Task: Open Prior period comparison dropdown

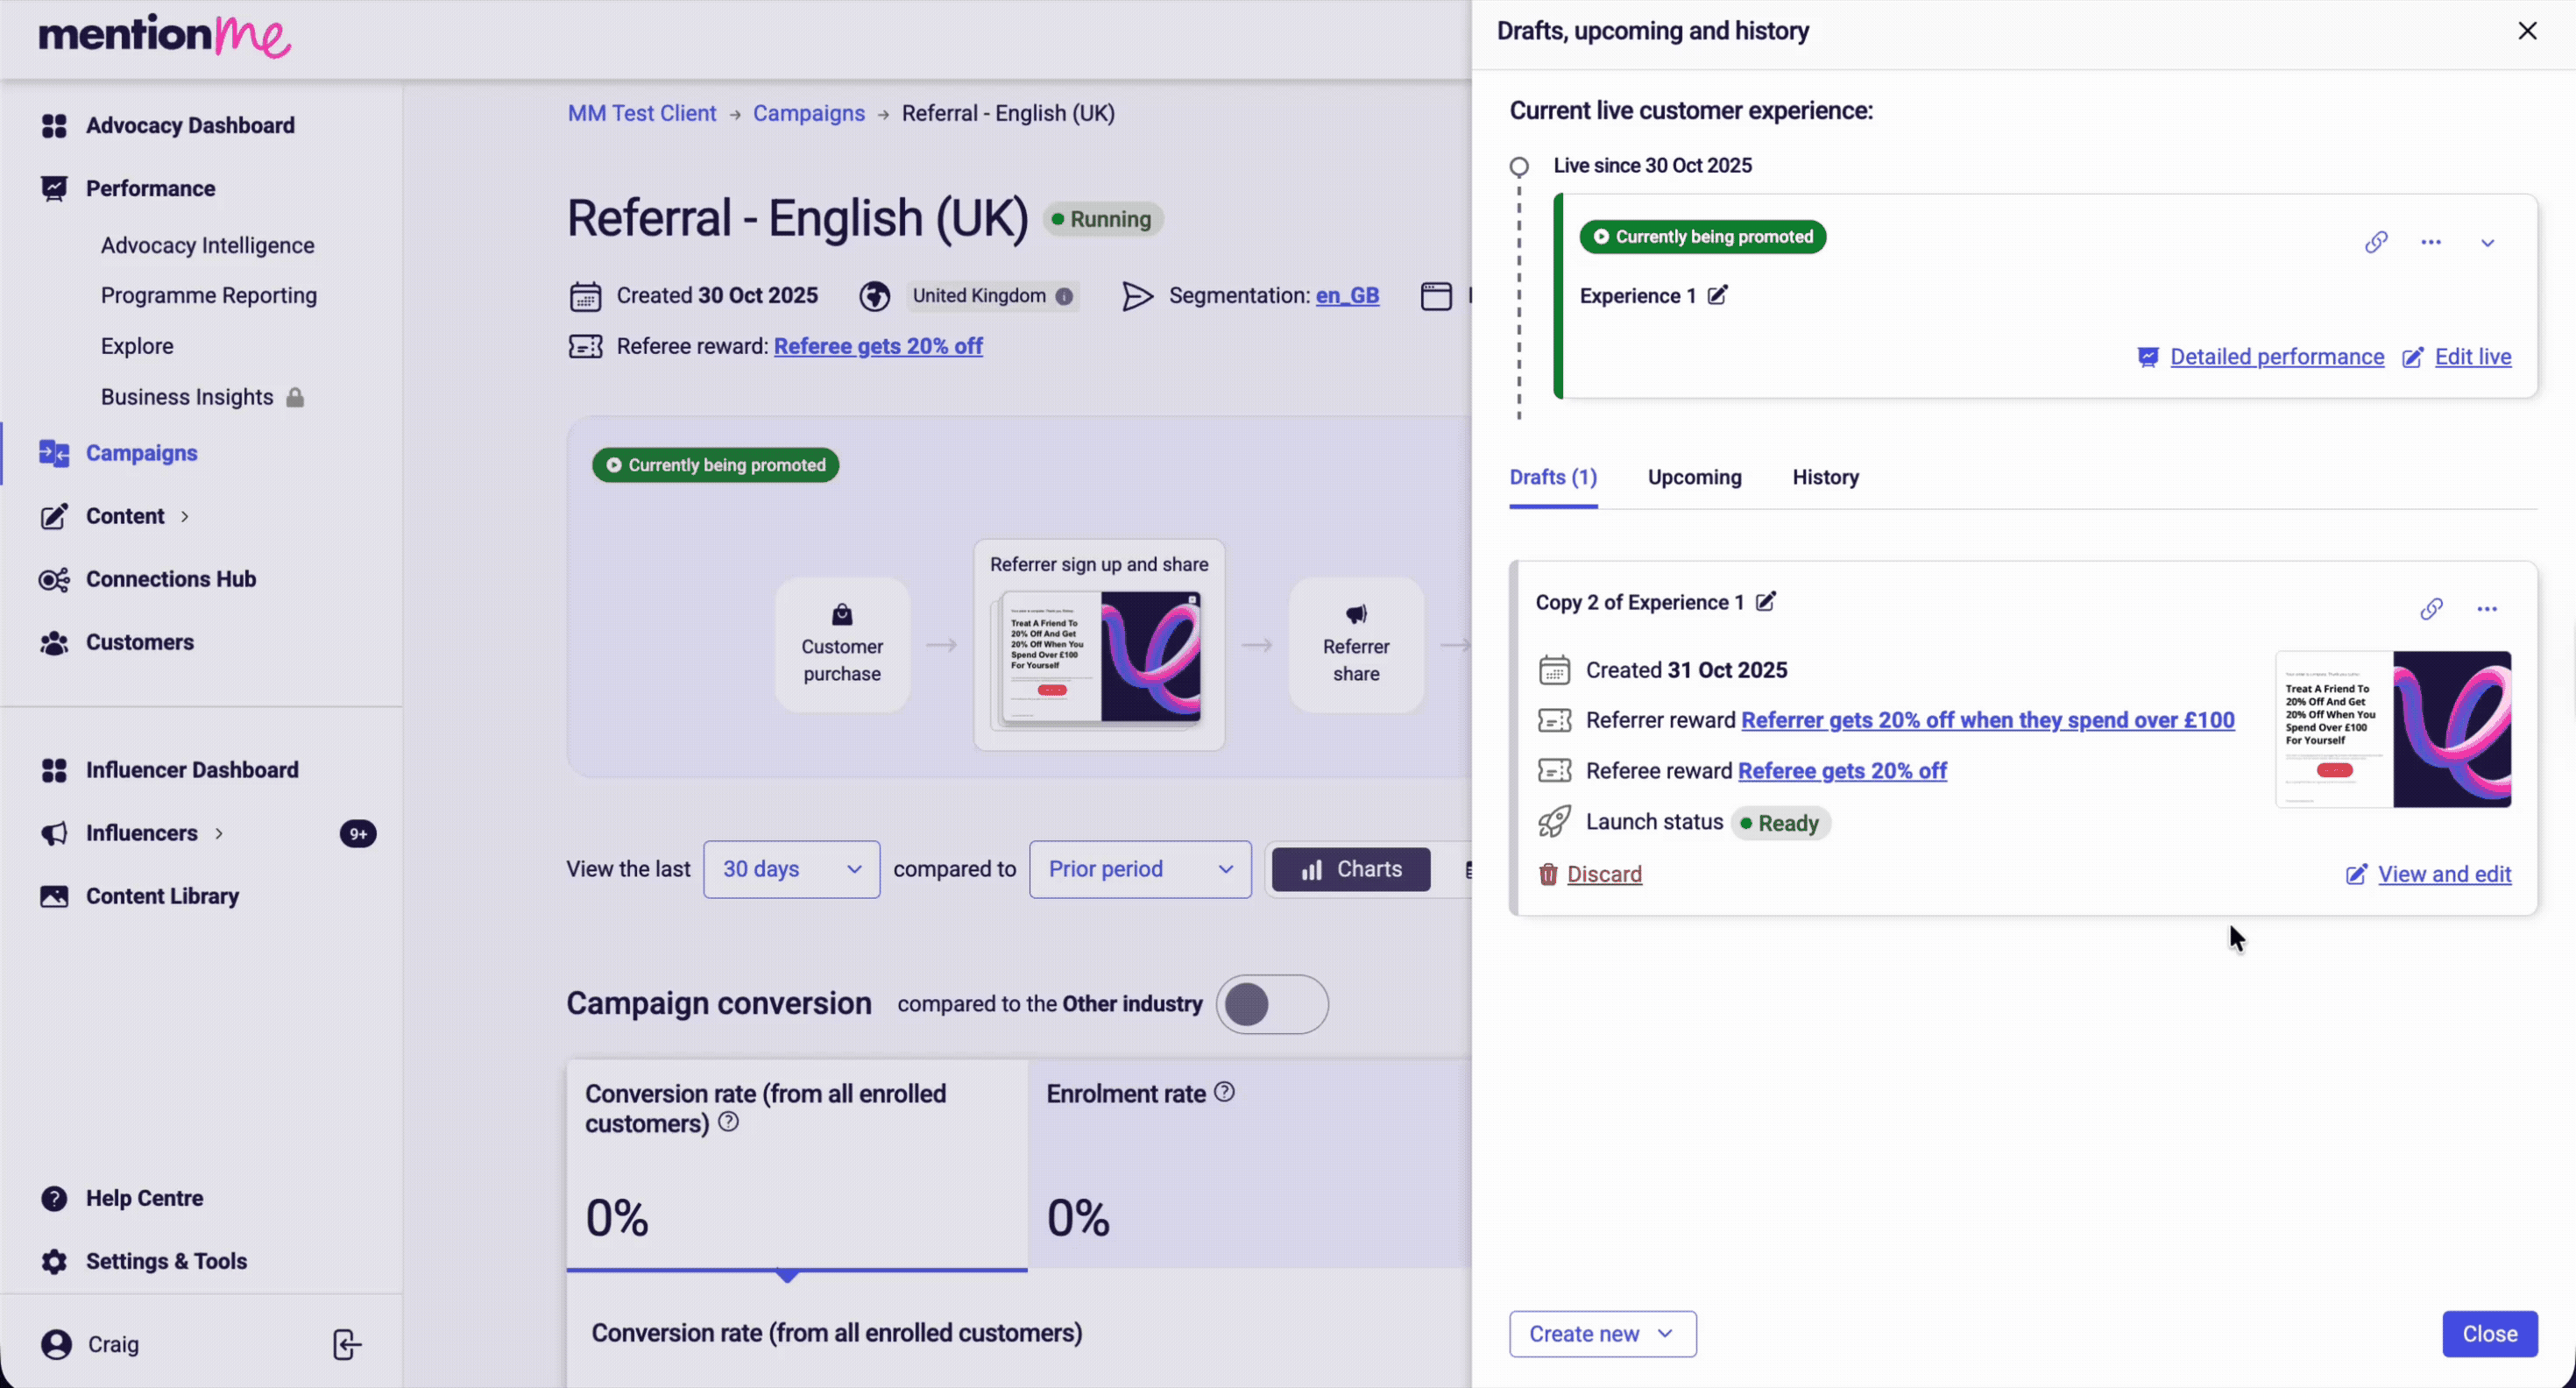Action: [x=1139, y=869]
